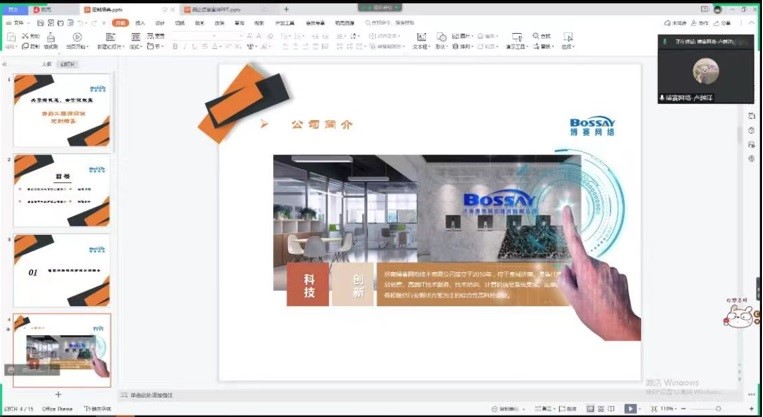Viewport: 763px width, 417px height.
Task: Add a new slide with plus button
Action: click(x=58, y=395)
